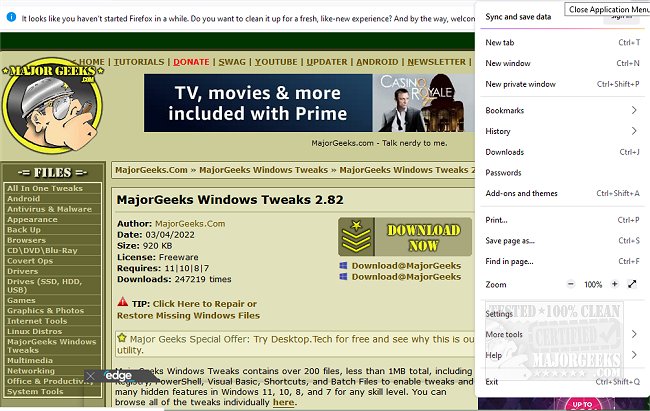Viewport: 650px width, 411px height.
Task: Open System Tools category
Action: click(52, 391)
